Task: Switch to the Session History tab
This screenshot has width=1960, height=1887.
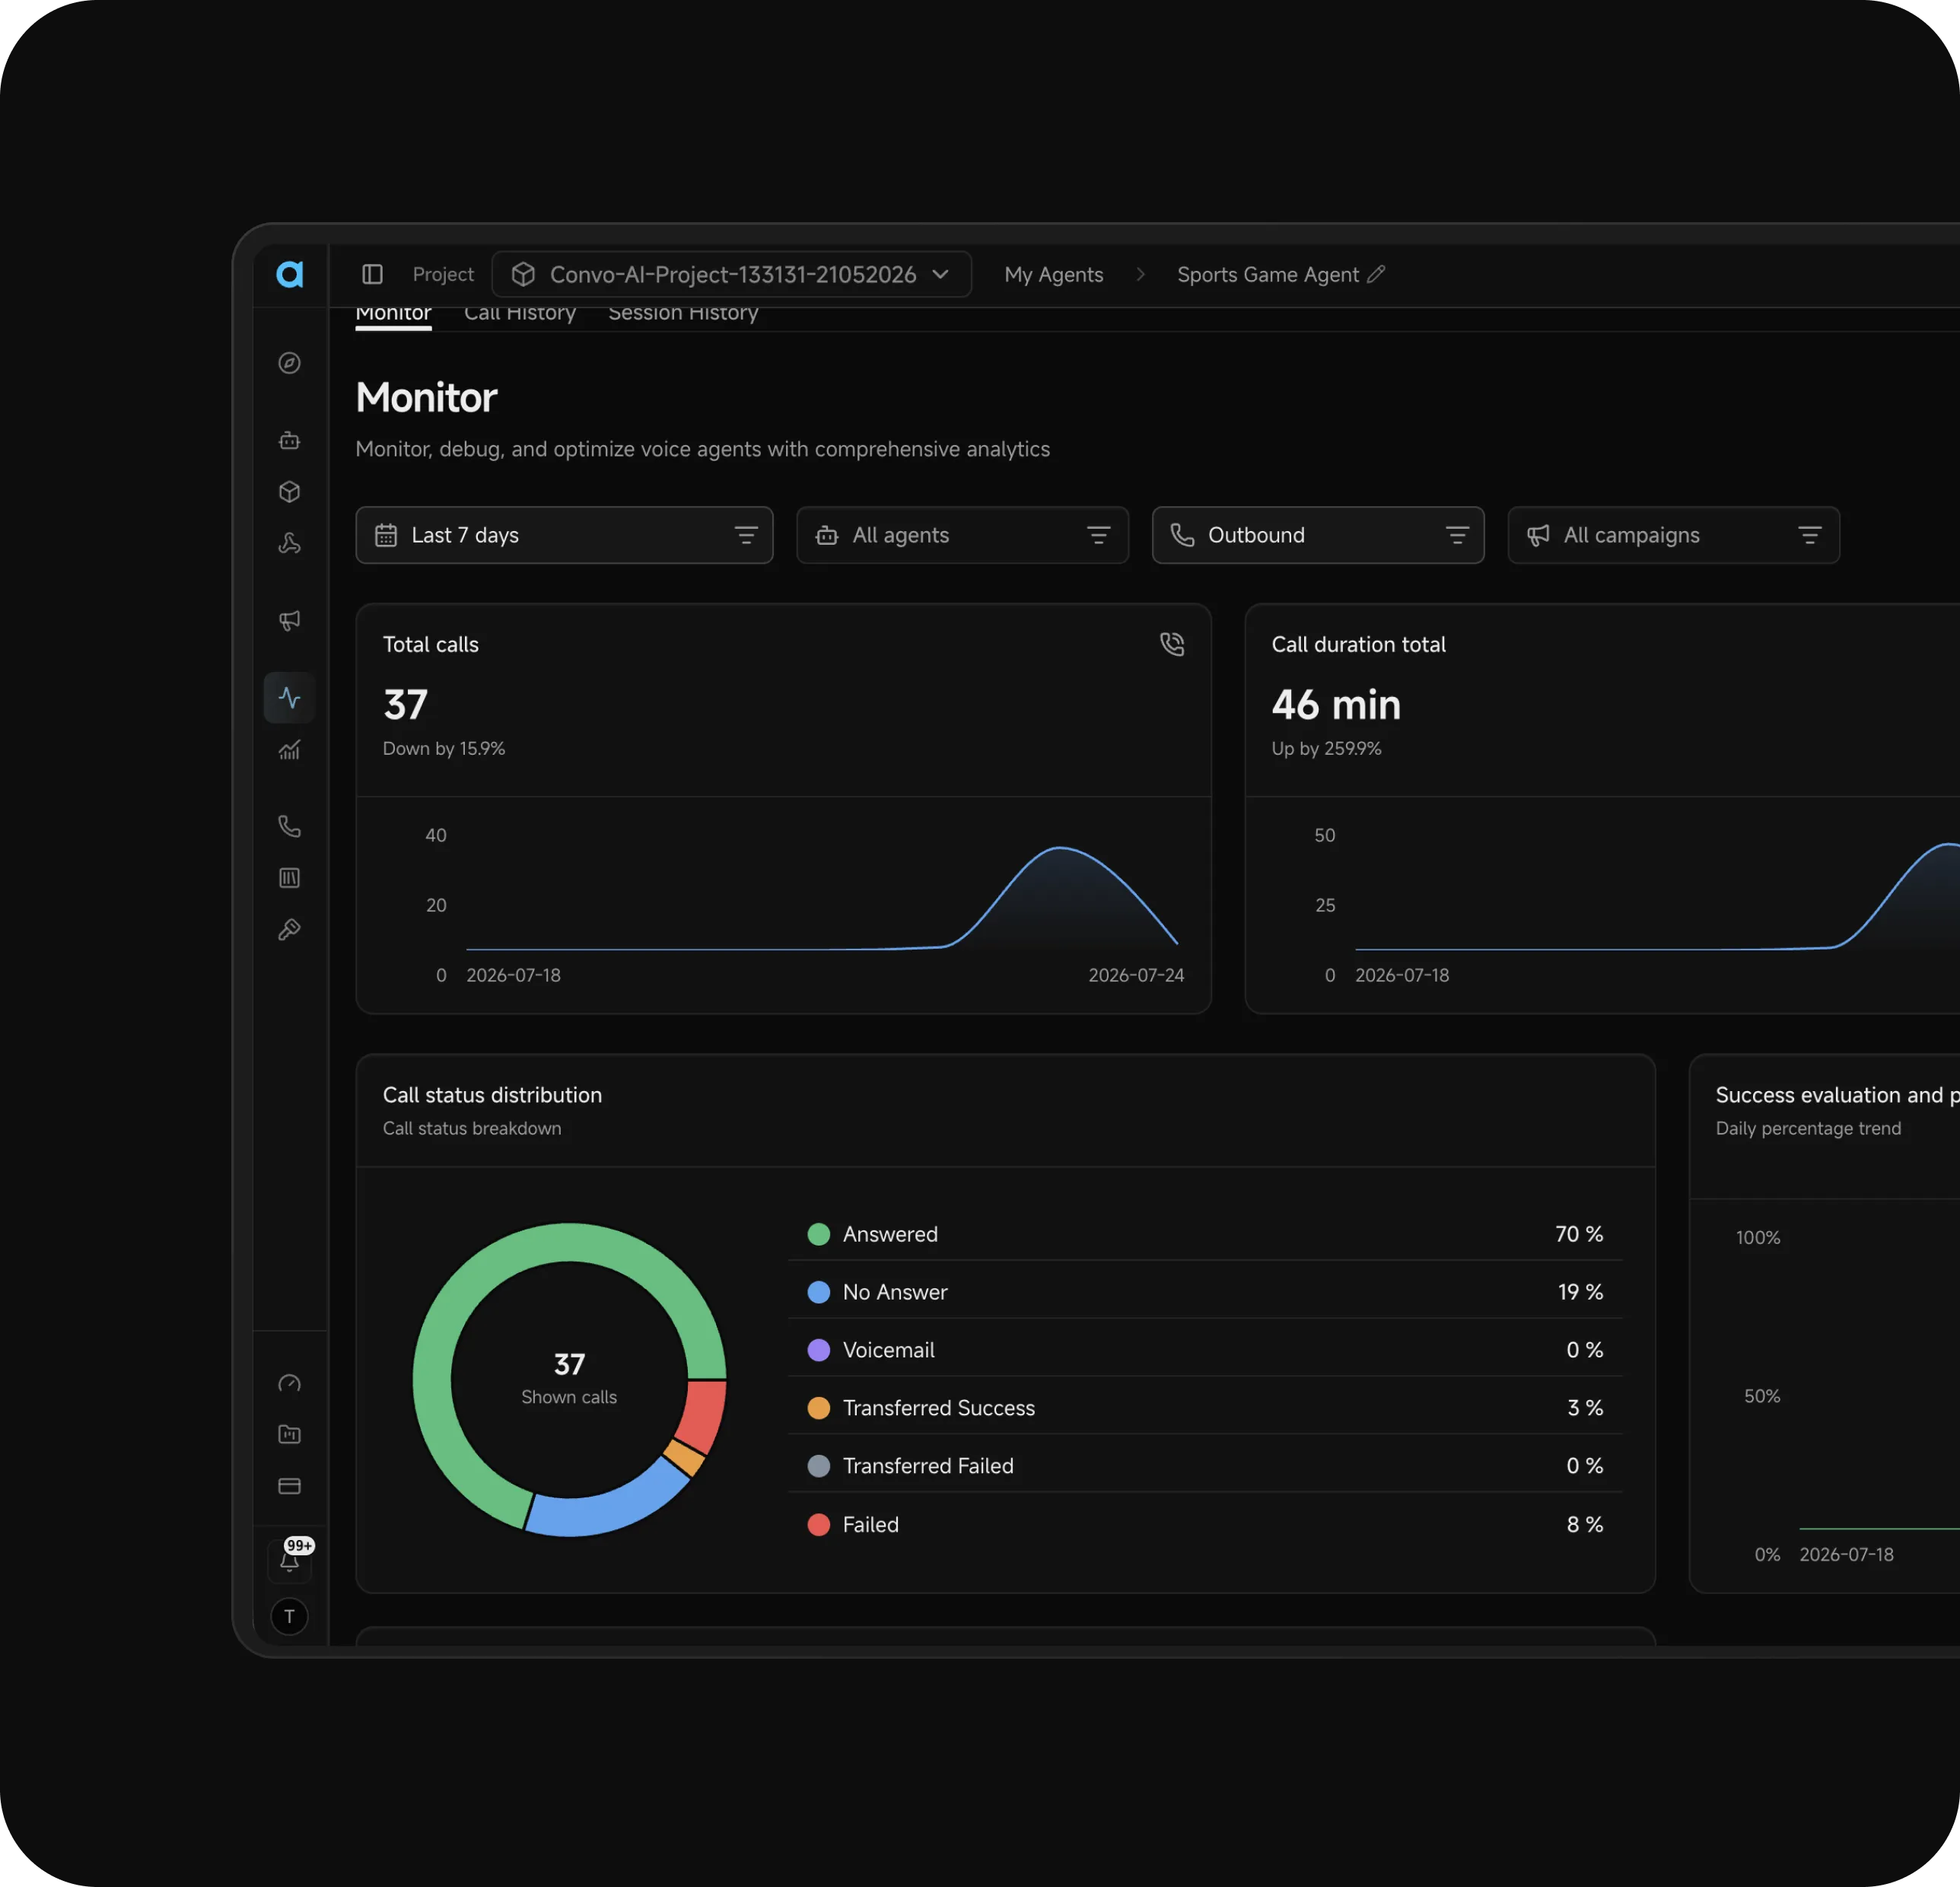Action: [x=683, y=314]
